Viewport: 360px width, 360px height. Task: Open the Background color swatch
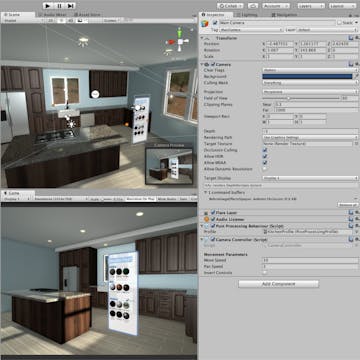[307, 76]
